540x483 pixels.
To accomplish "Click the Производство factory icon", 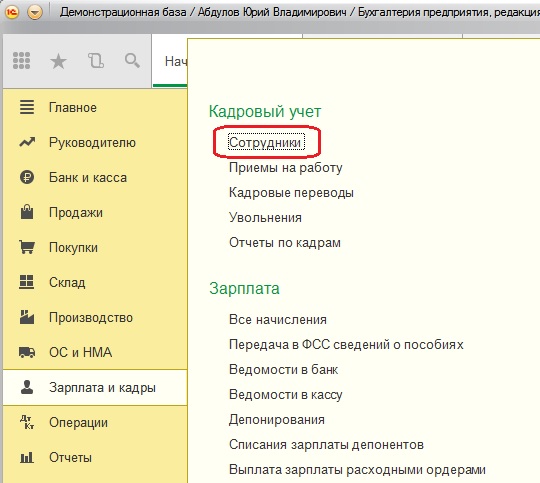I will pyautogui.click(x=27, y=317).
